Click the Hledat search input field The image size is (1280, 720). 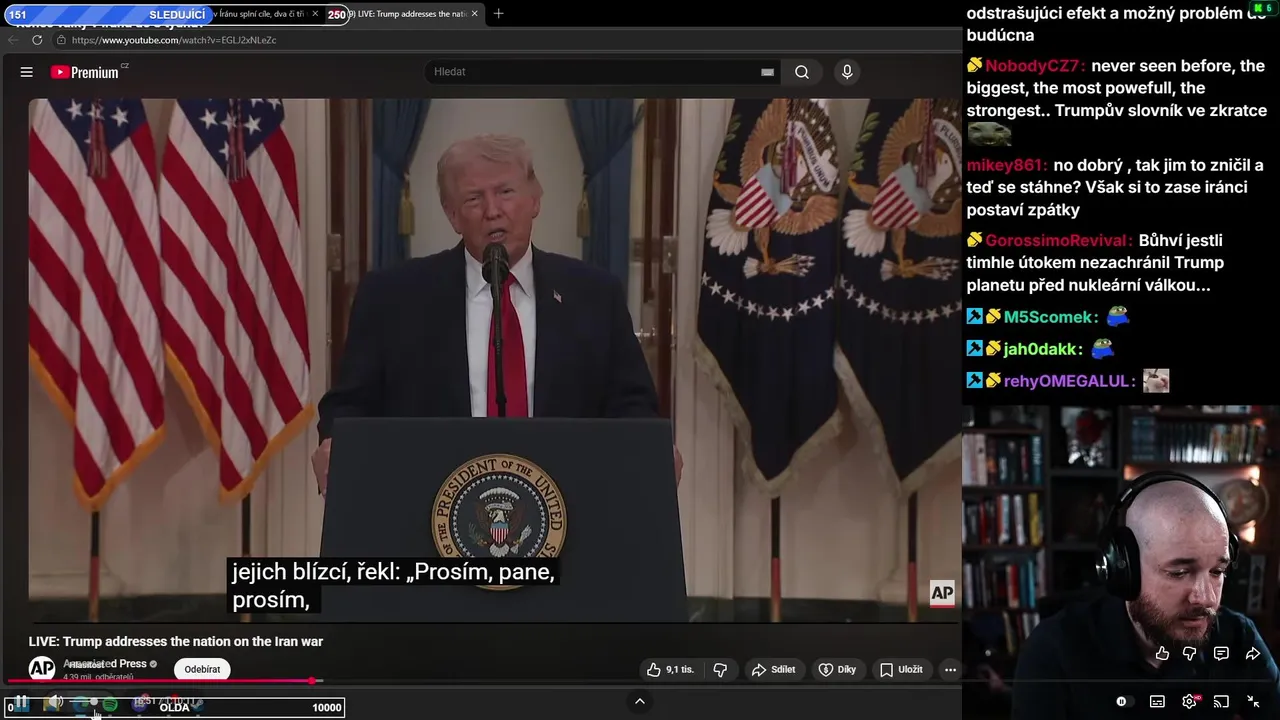[x=595, y=72]
